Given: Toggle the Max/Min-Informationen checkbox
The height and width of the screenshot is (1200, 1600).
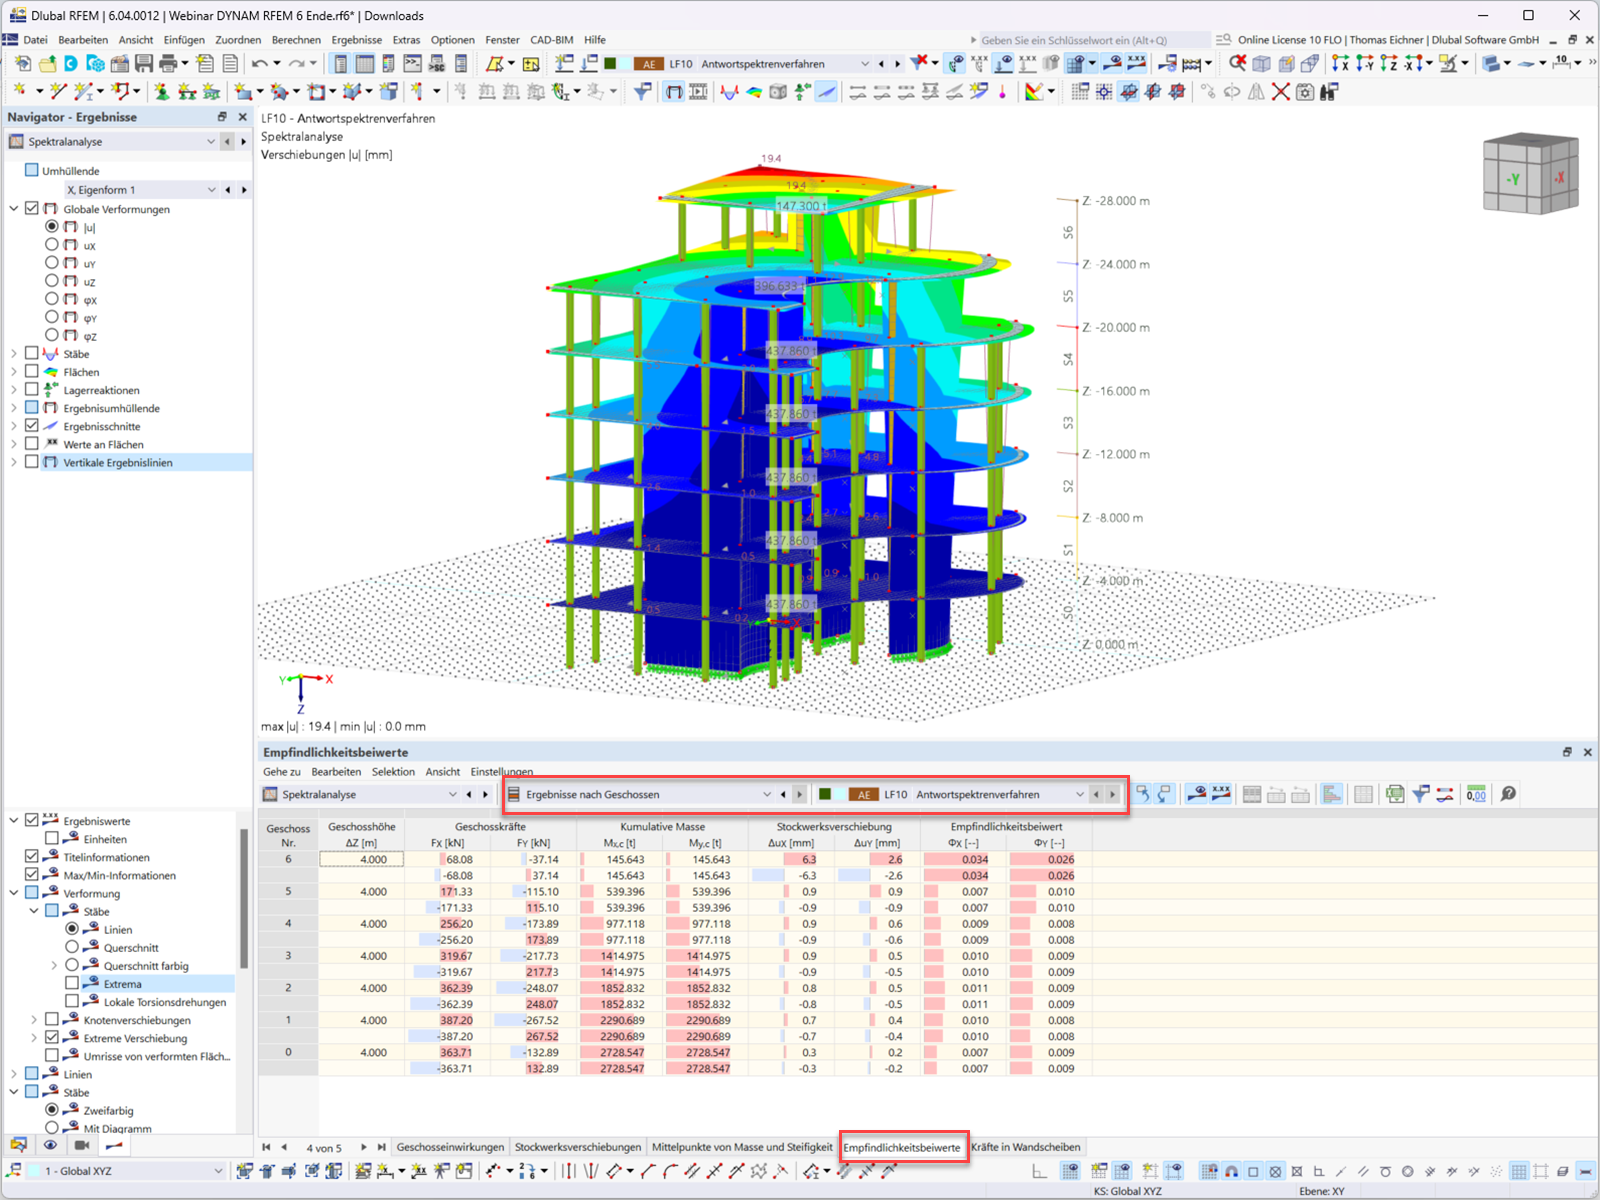Looking at the screenshot, I should [31, 875].
